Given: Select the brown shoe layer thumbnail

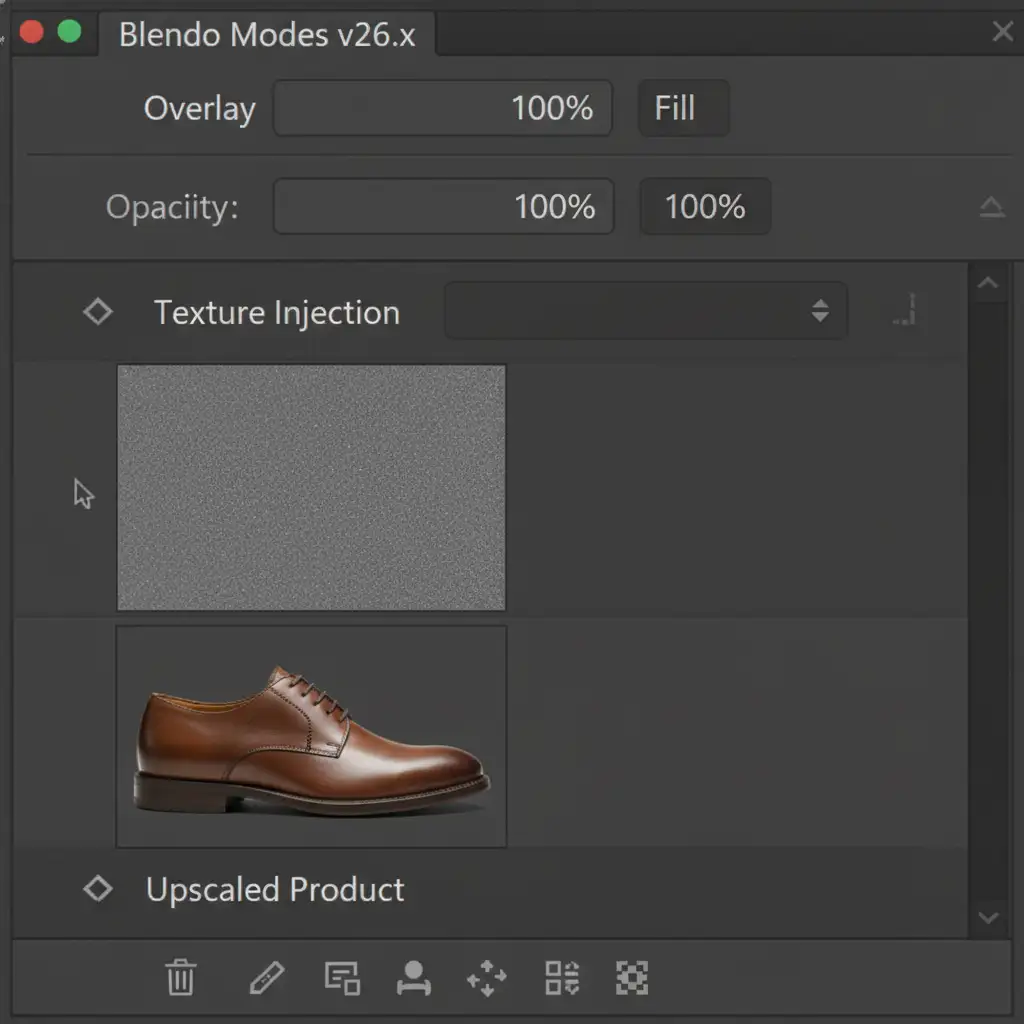Looking at the screenshot, I should click(311, 737).
